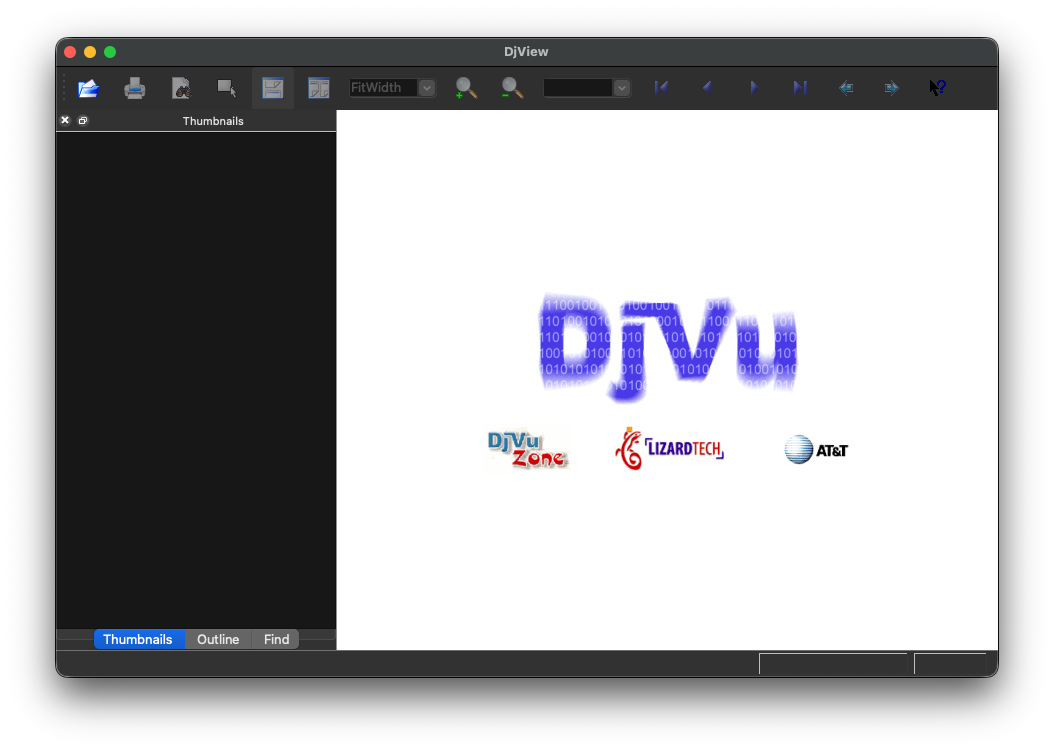The height and width of the screenshot is (751, 1054).
Task: Click the page number combo box field
Action: (578, 88)
